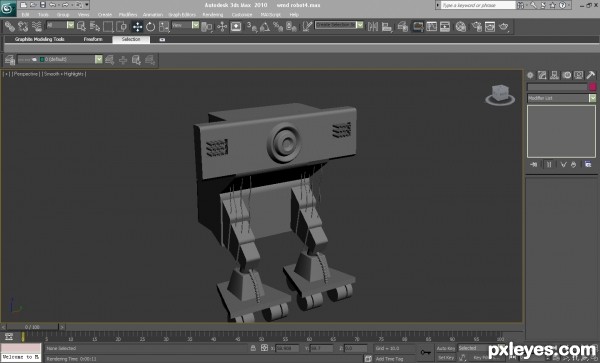600x363 pixels.
Task: Click the magenta object color swatch
Action: (593, 87)
